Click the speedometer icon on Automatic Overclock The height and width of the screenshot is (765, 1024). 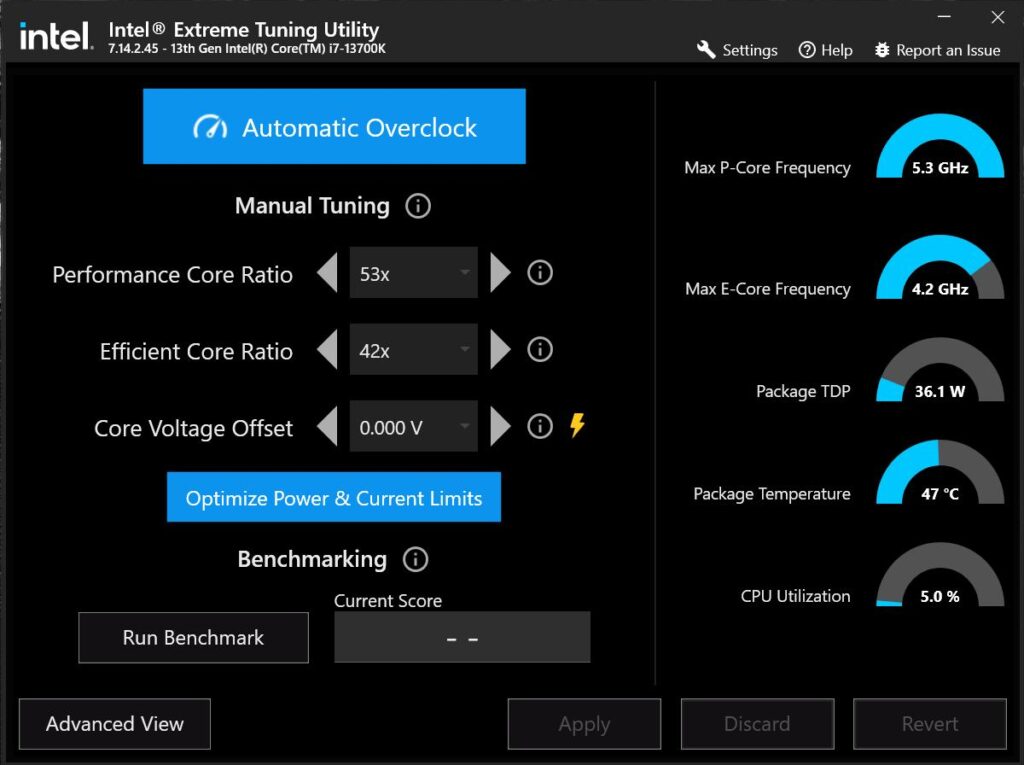pyautogui.click(x=210, y=127)
